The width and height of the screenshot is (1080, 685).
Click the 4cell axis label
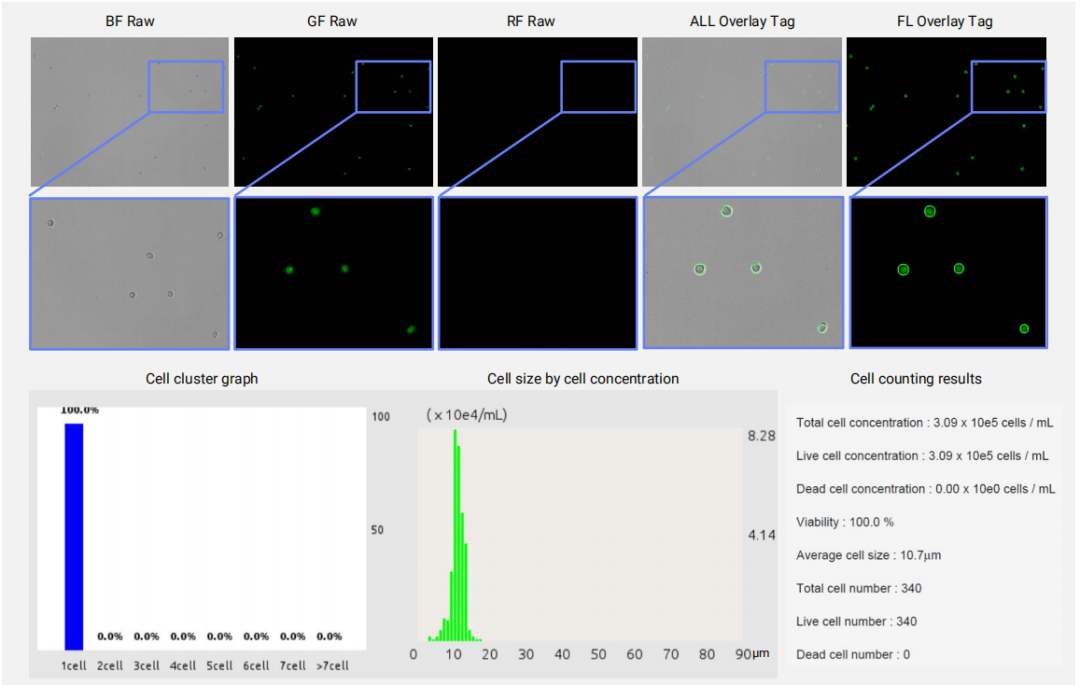[183, 666]
